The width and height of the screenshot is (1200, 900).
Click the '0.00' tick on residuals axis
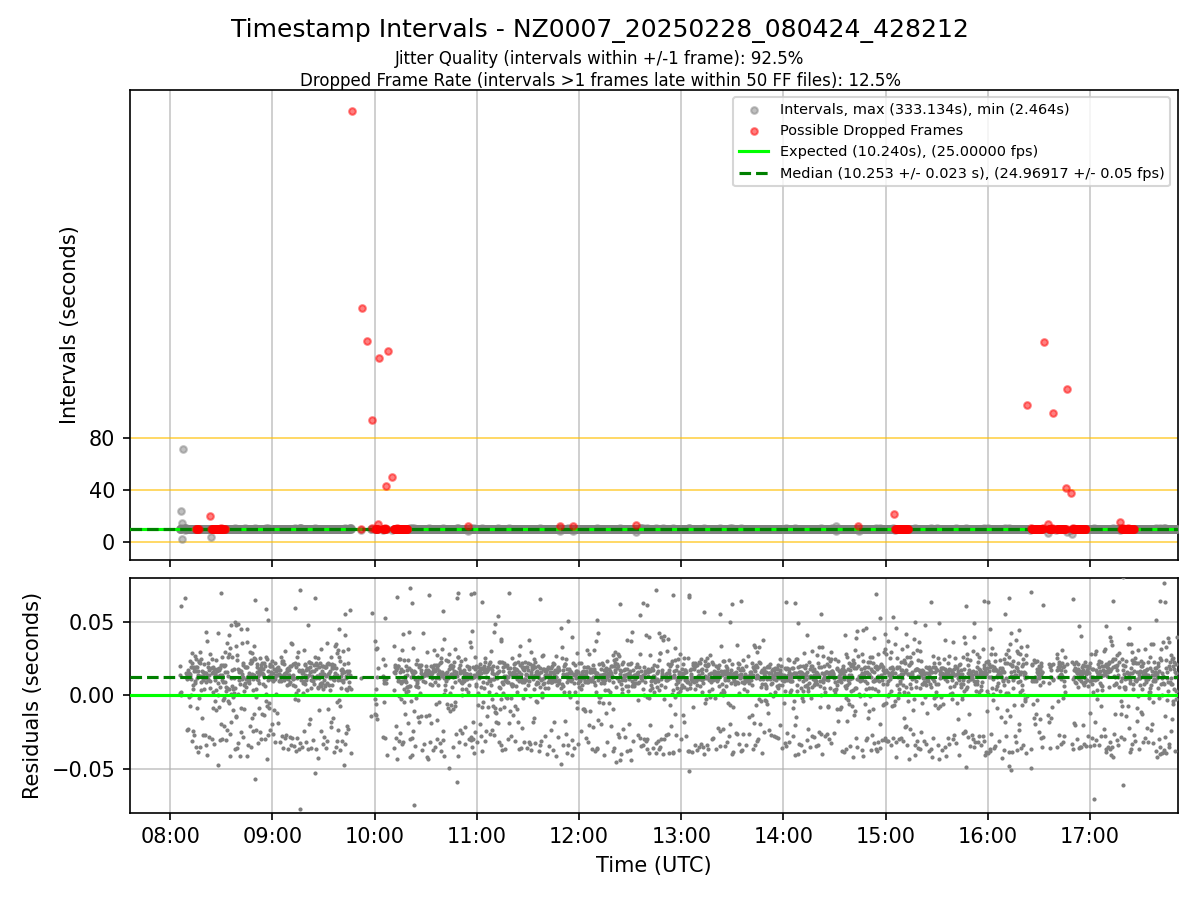point(93,695)
